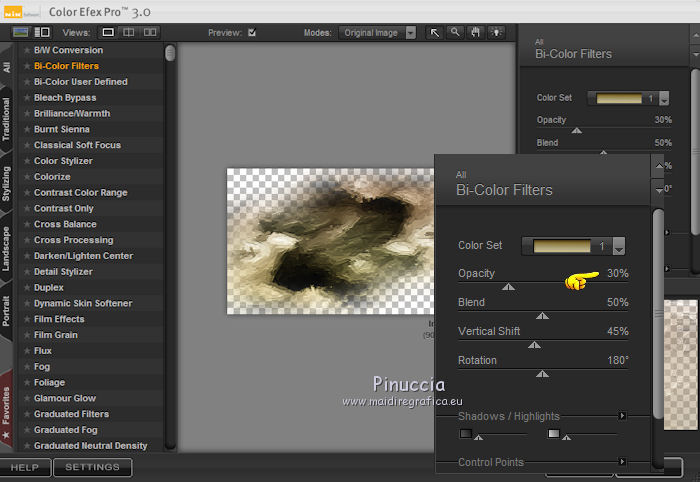Open the Modes dropdown showing Original Image

374,32
